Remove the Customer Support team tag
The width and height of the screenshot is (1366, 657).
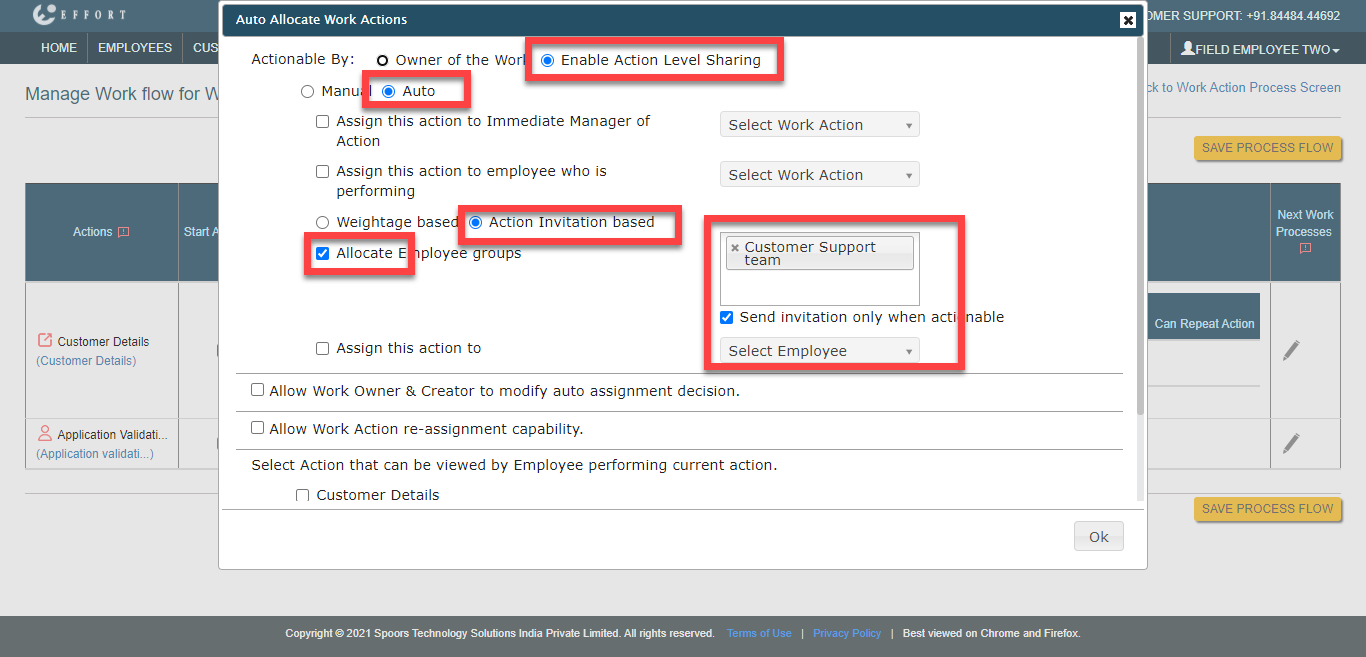tap(735, 248)
